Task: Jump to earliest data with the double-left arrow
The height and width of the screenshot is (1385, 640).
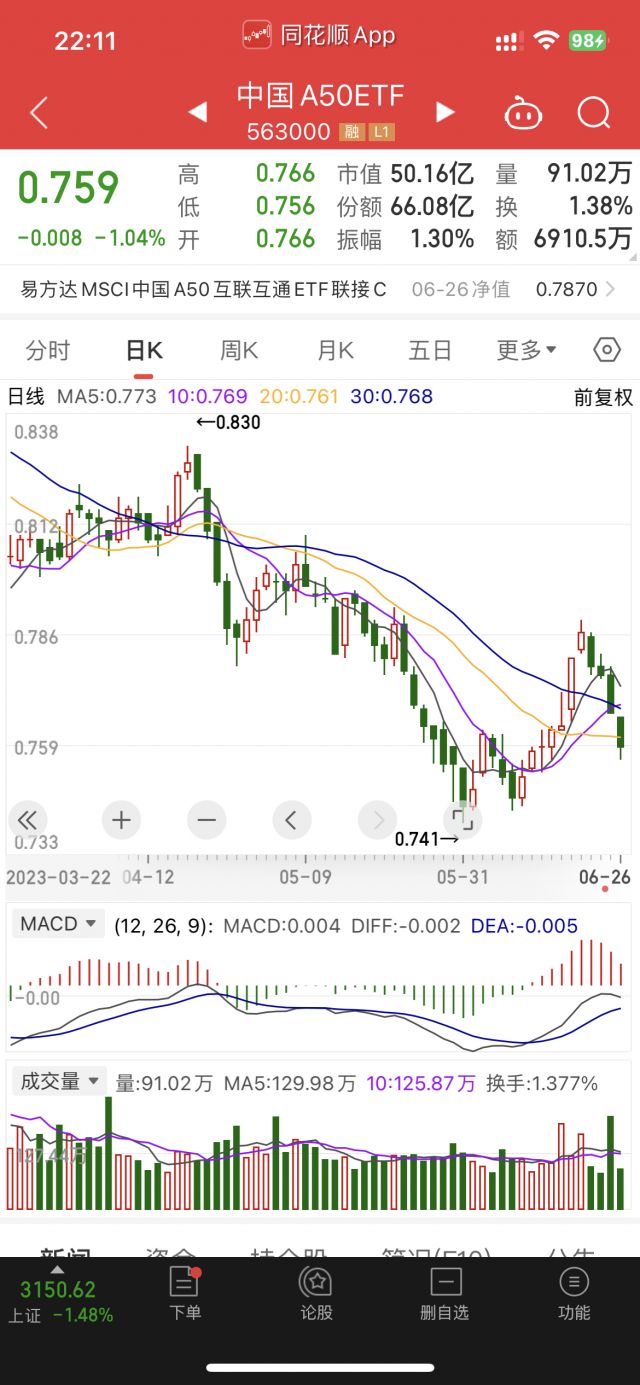Action: click(x=27, y=820)
